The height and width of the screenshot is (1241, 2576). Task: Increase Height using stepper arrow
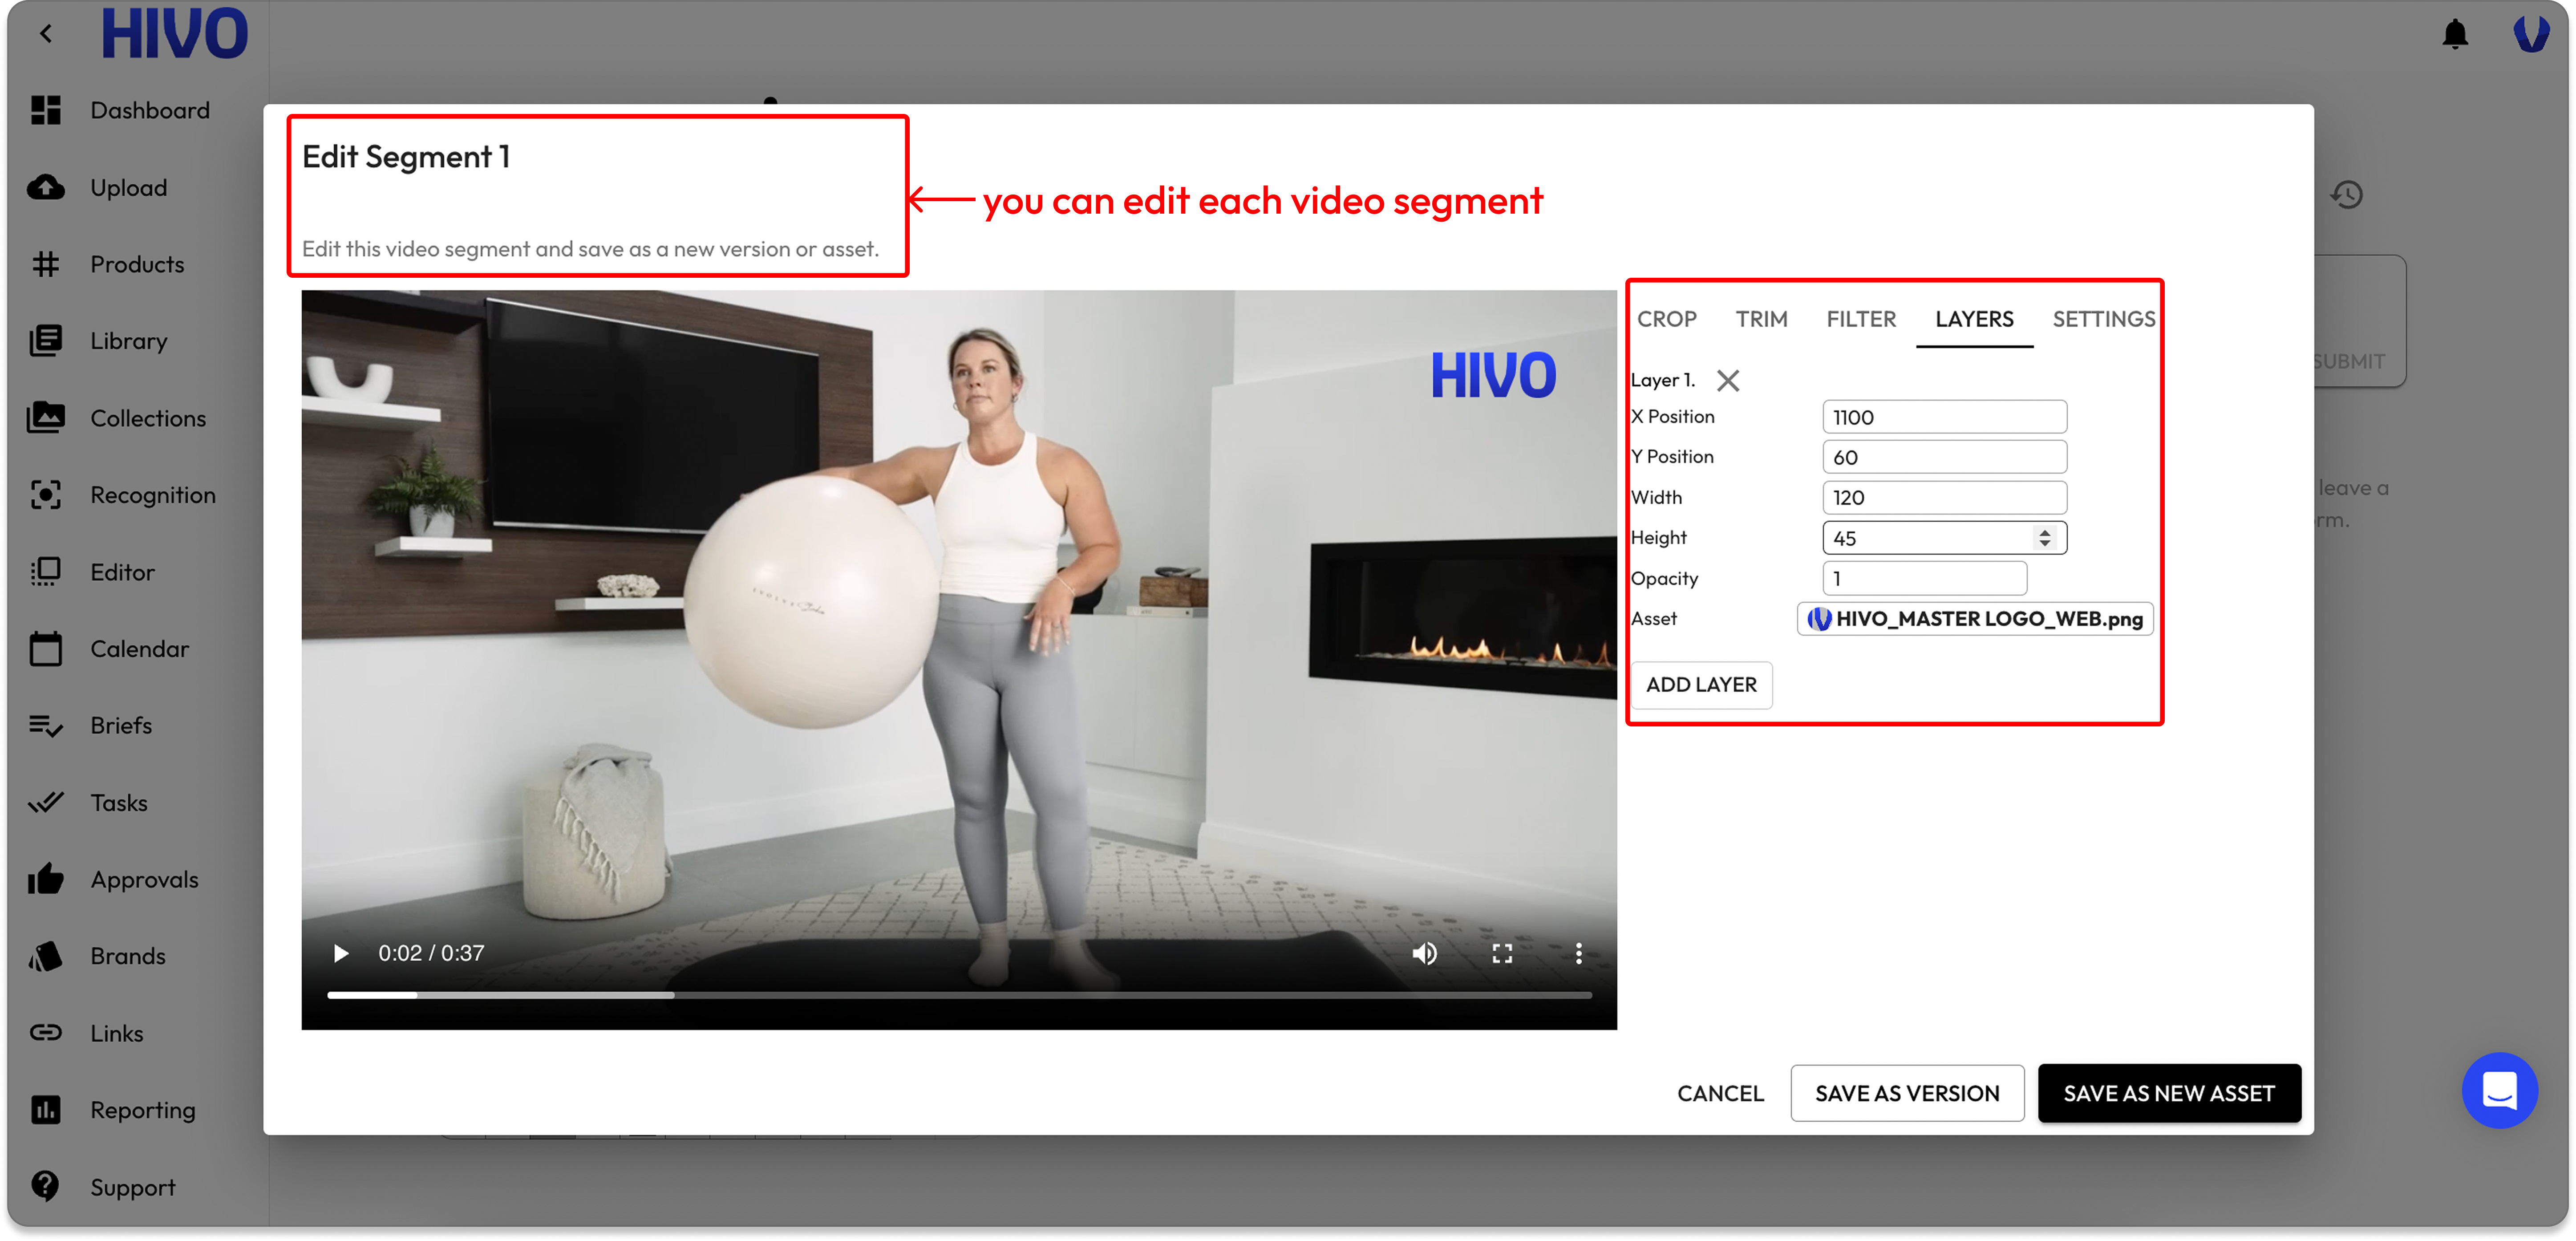point(2044,532)
